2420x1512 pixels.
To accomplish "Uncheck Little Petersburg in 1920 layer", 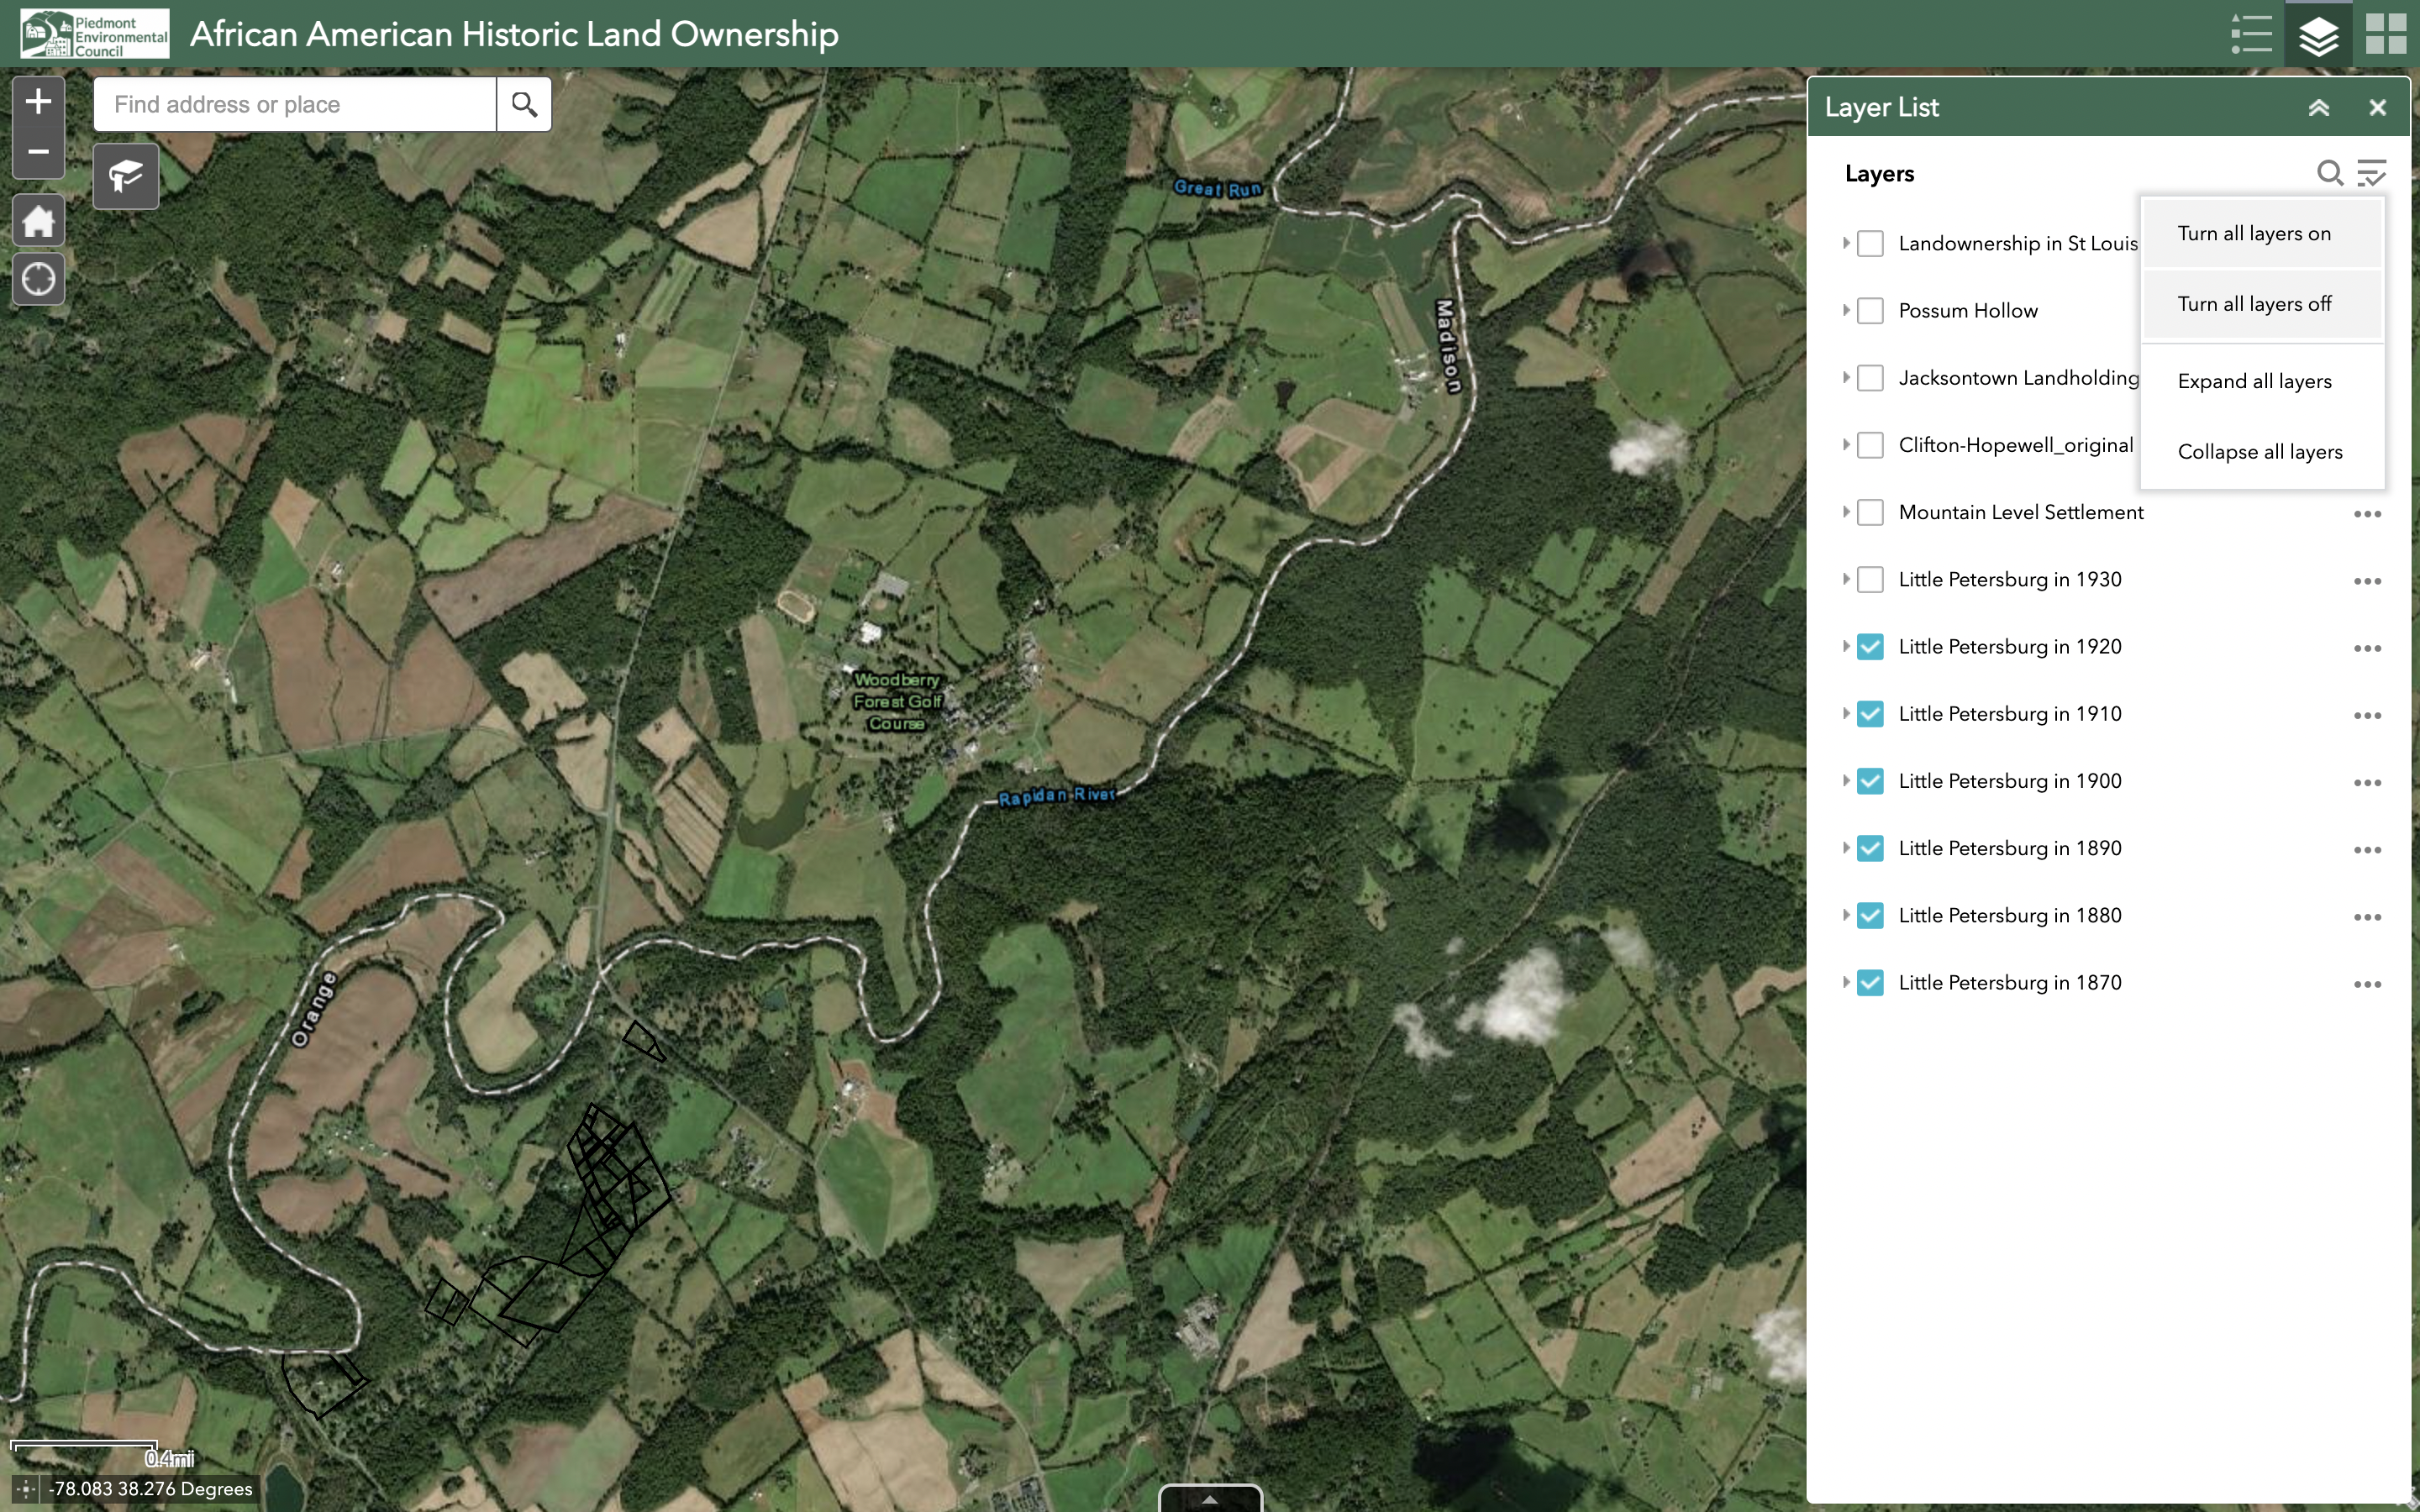I will [x=1870, y=647].
